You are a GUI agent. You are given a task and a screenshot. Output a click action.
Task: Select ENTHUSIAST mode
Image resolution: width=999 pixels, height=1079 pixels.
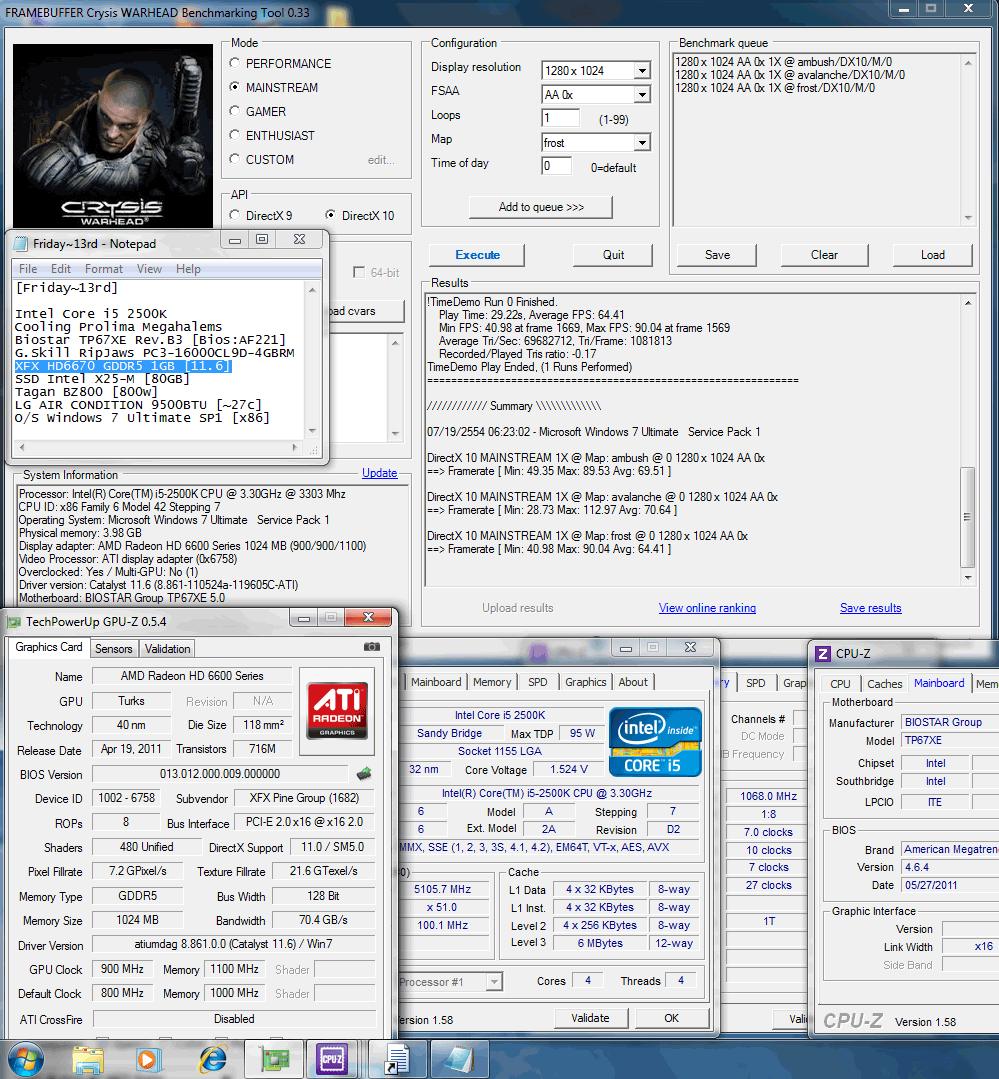(x=235, y=136)
